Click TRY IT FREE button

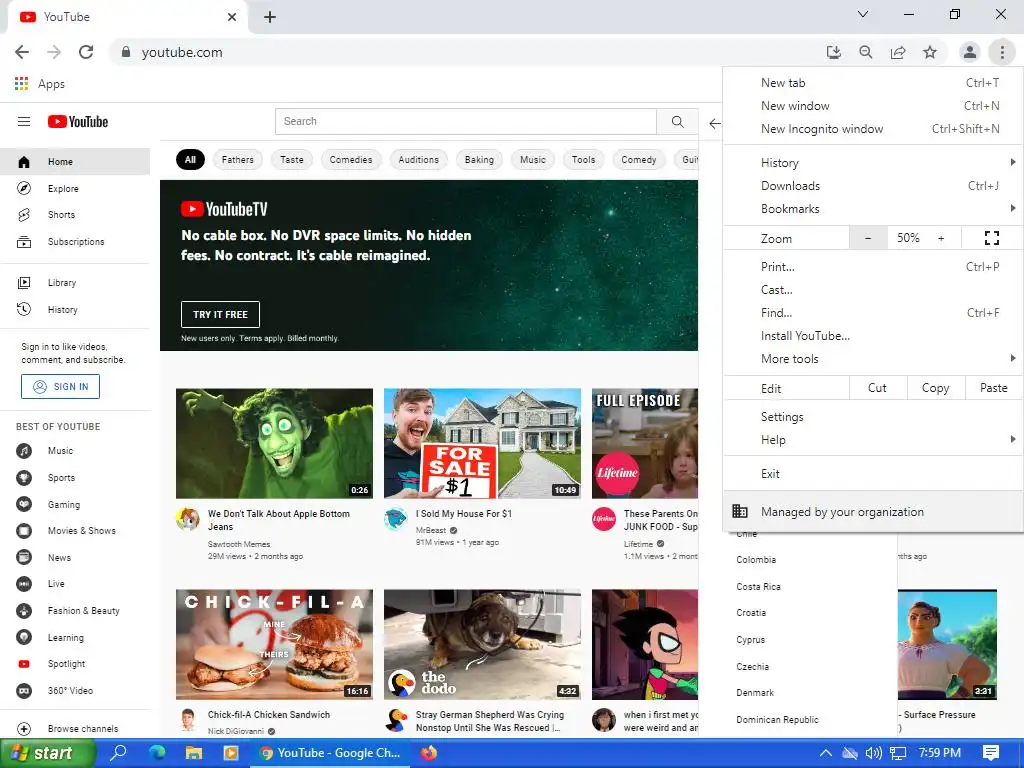click(x=220, y=315)
